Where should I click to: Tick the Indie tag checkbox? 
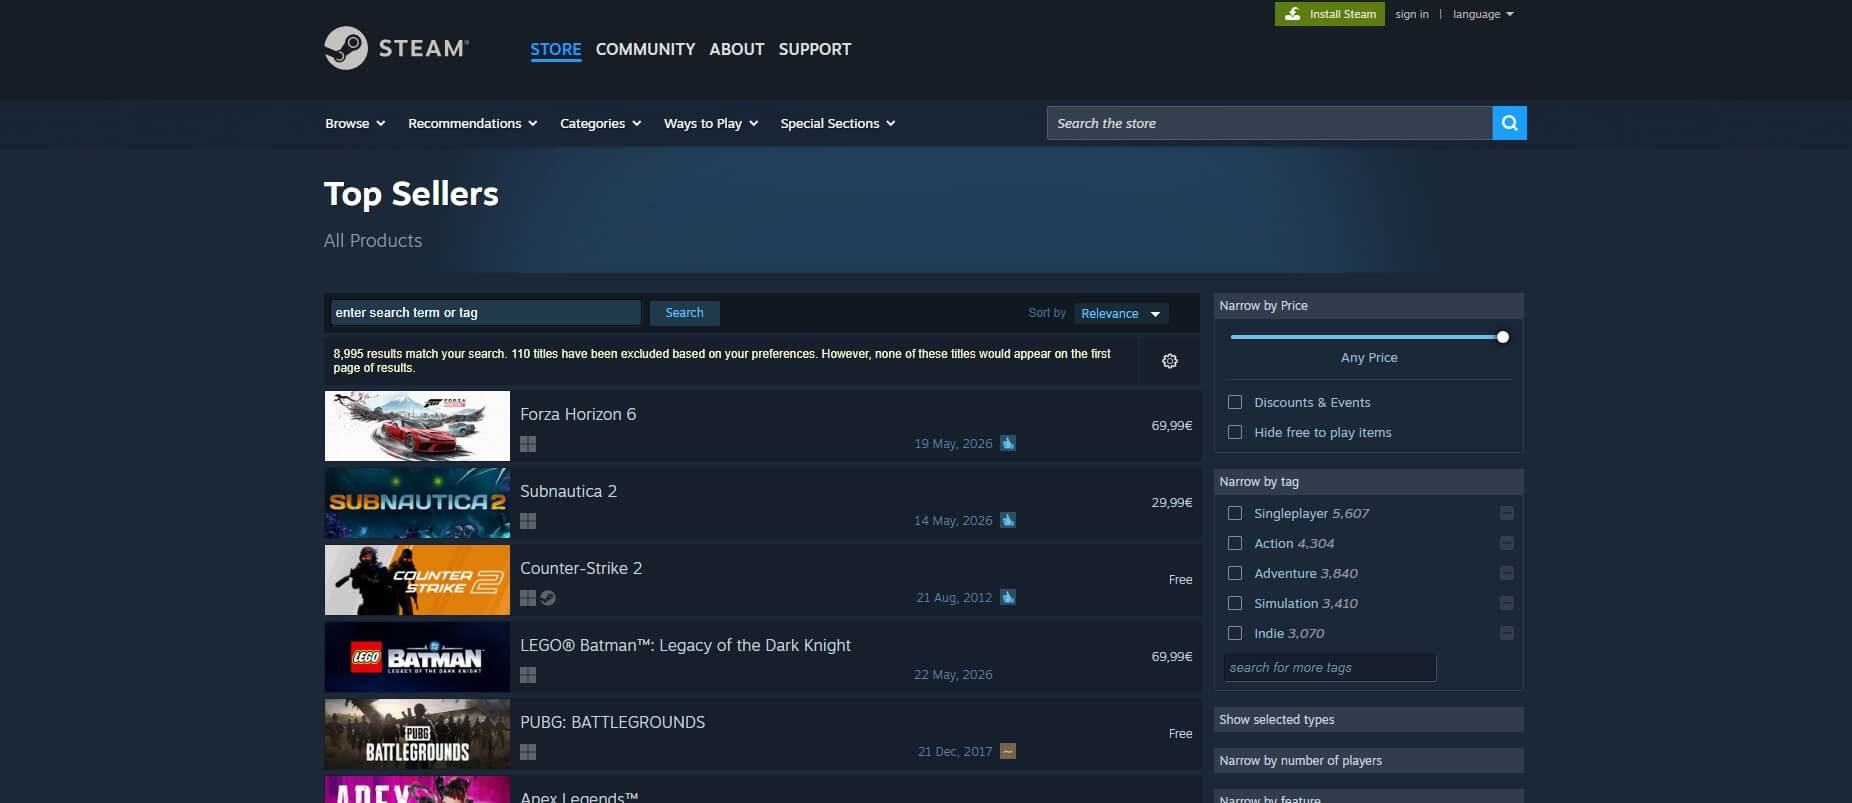[1235, 633]
